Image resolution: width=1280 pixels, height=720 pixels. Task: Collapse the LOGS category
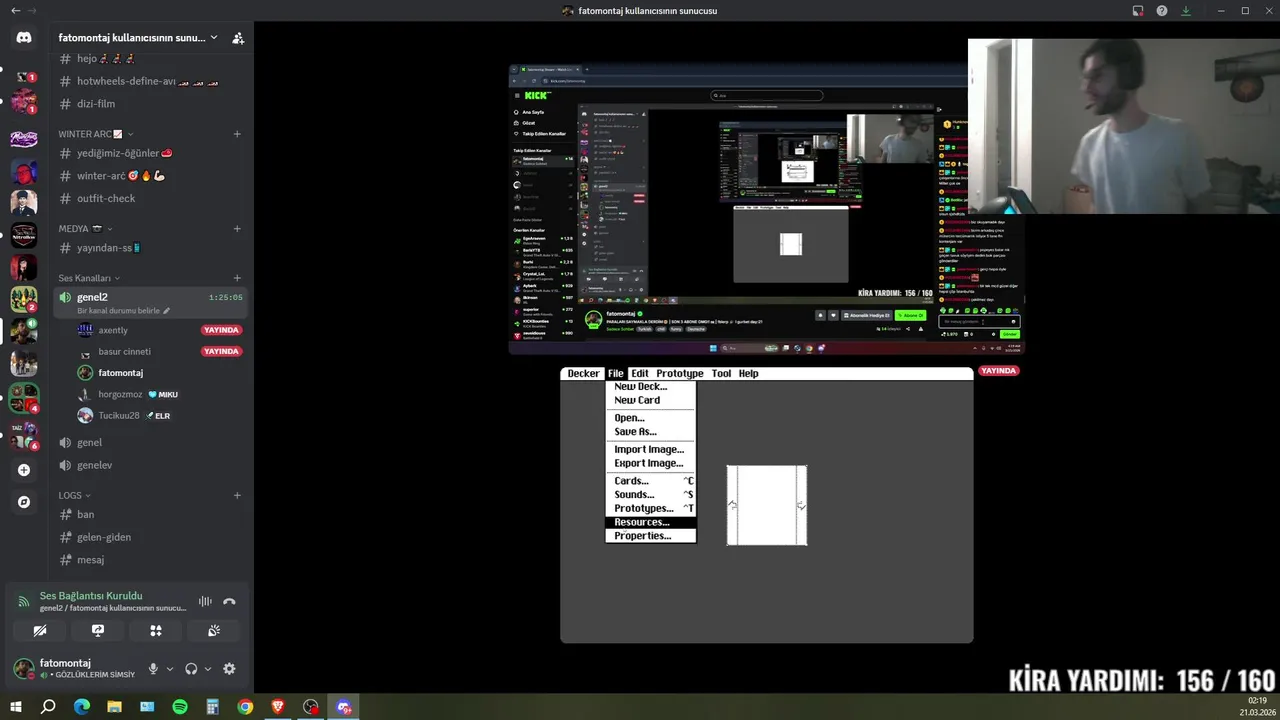click(x=74, y=495)
